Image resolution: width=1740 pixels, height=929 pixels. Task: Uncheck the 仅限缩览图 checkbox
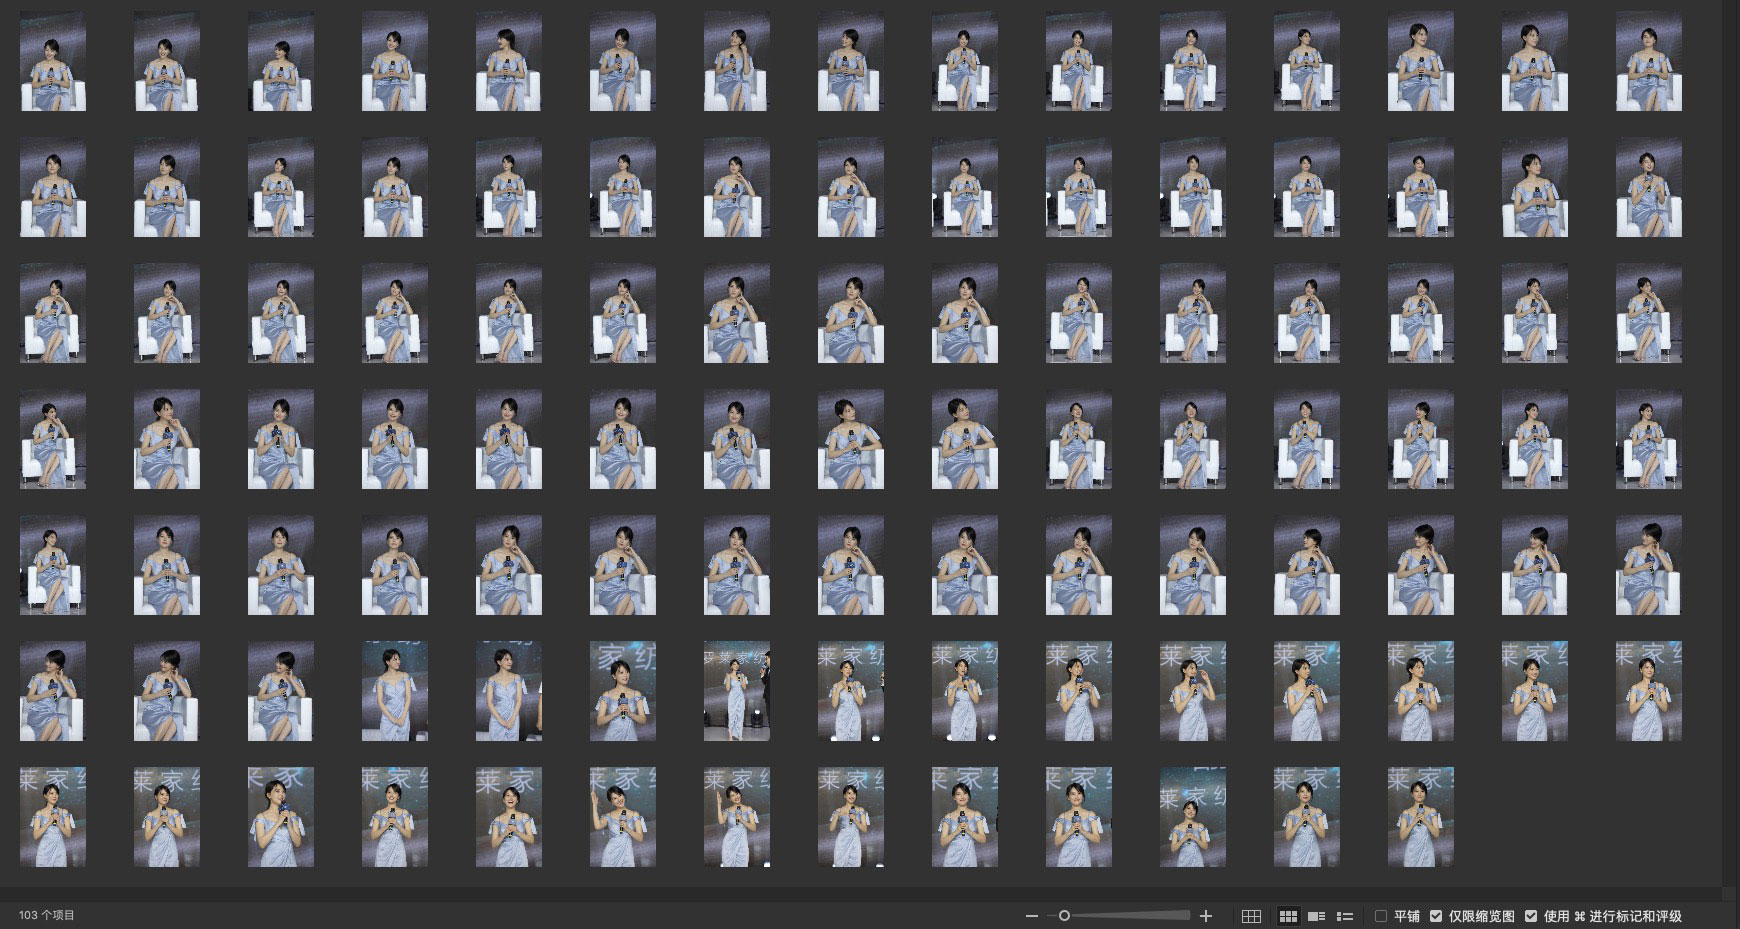tap(1436, 916)
